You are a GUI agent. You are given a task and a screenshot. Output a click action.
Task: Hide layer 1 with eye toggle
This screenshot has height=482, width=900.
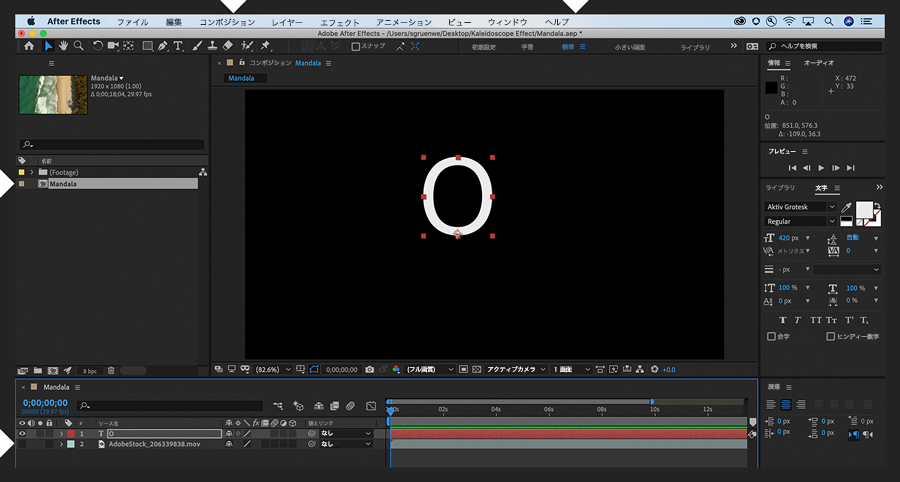(x=22, y=434)
